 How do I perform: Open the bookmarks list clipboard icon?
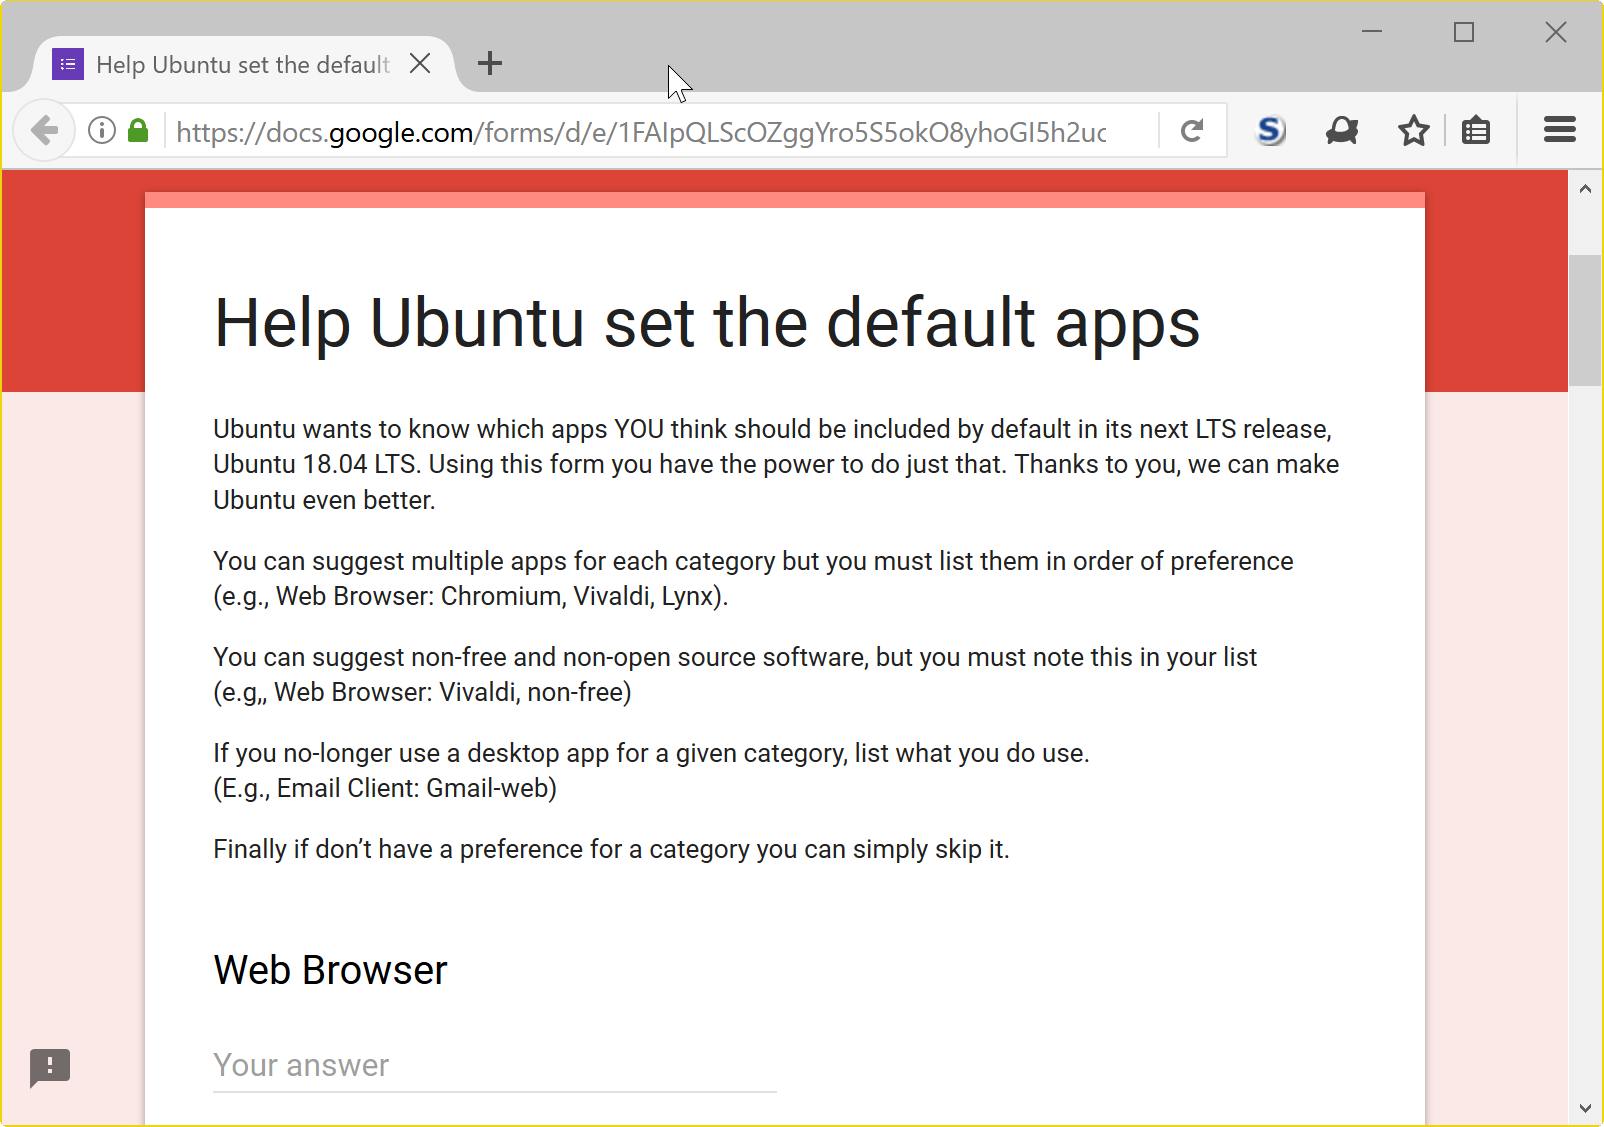click(1476, 131)
